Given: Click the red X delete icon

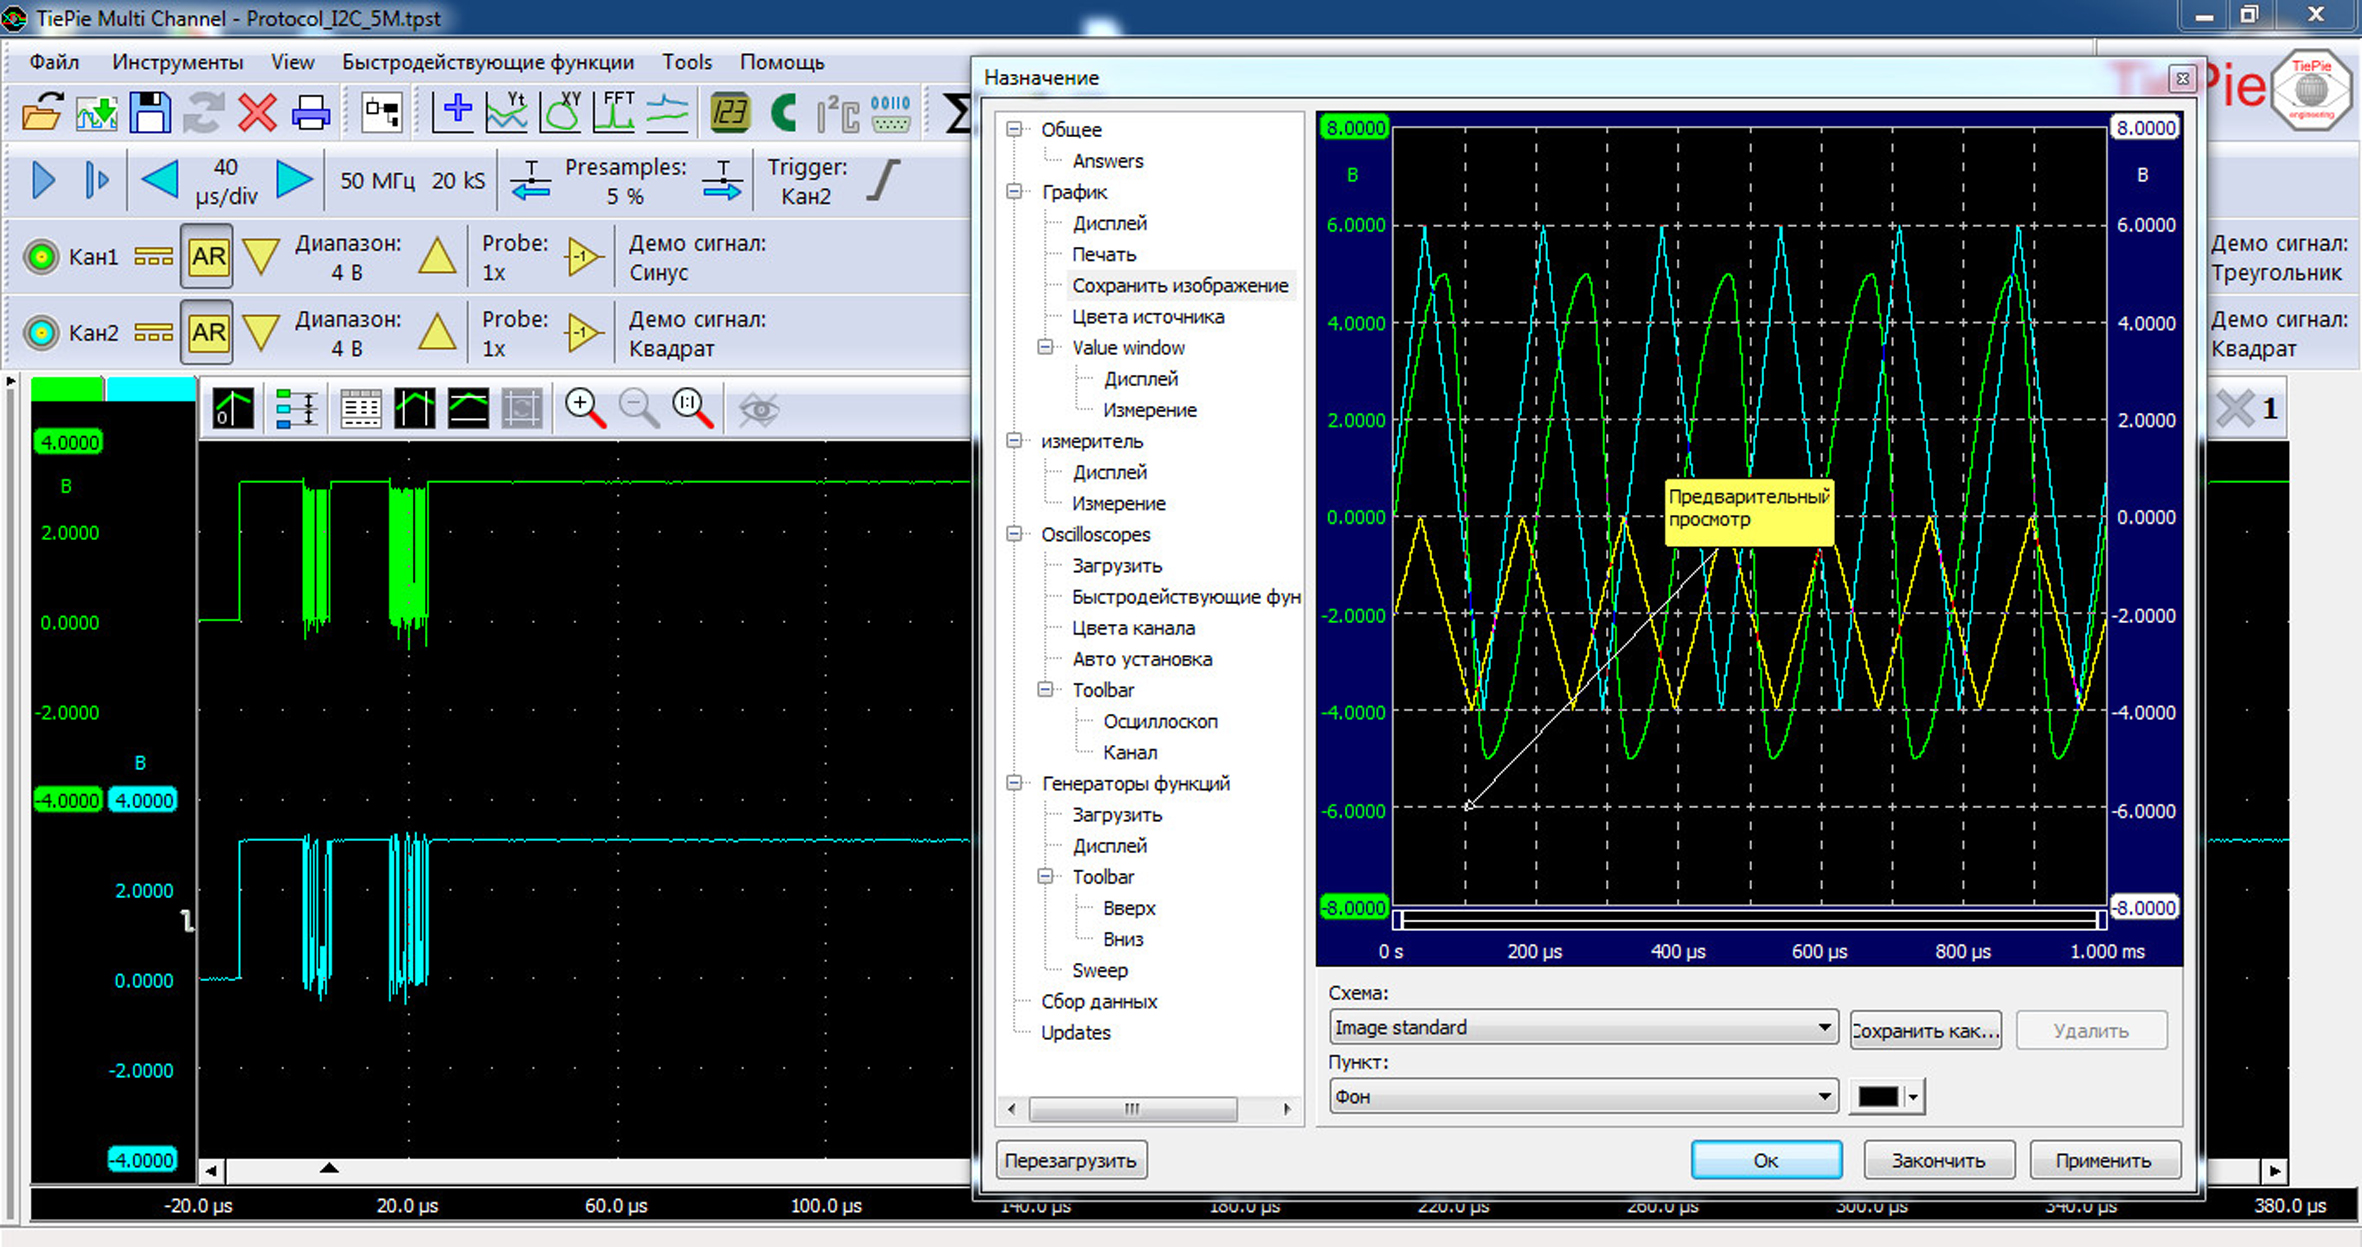Looking at the screenshot, I should (x=257, y=112).
